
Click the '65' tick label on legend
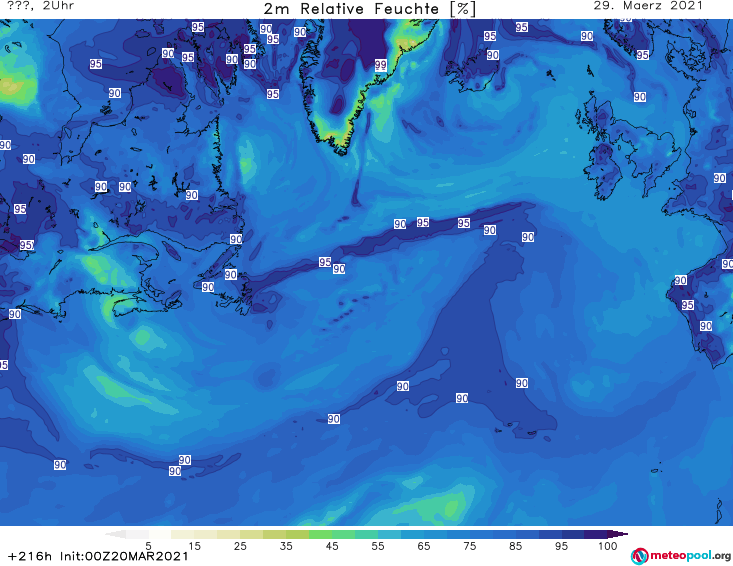[x=424, y=546]
